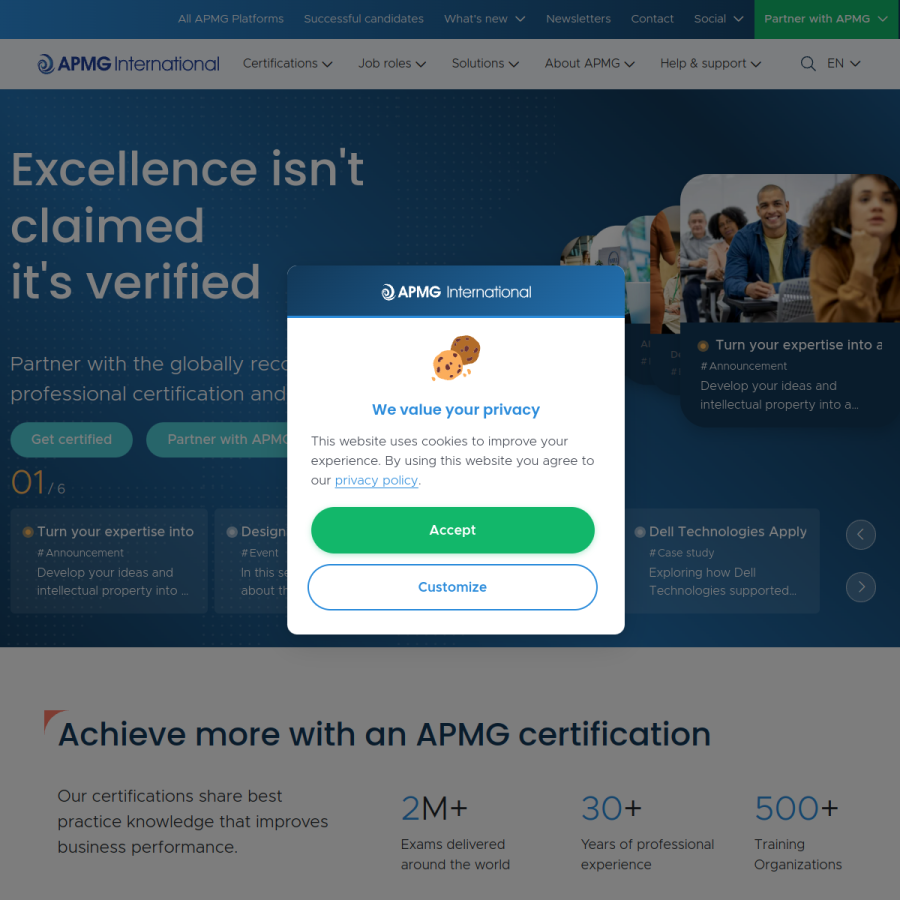
Task: Expand the Social dropdown
Action: 719,19
